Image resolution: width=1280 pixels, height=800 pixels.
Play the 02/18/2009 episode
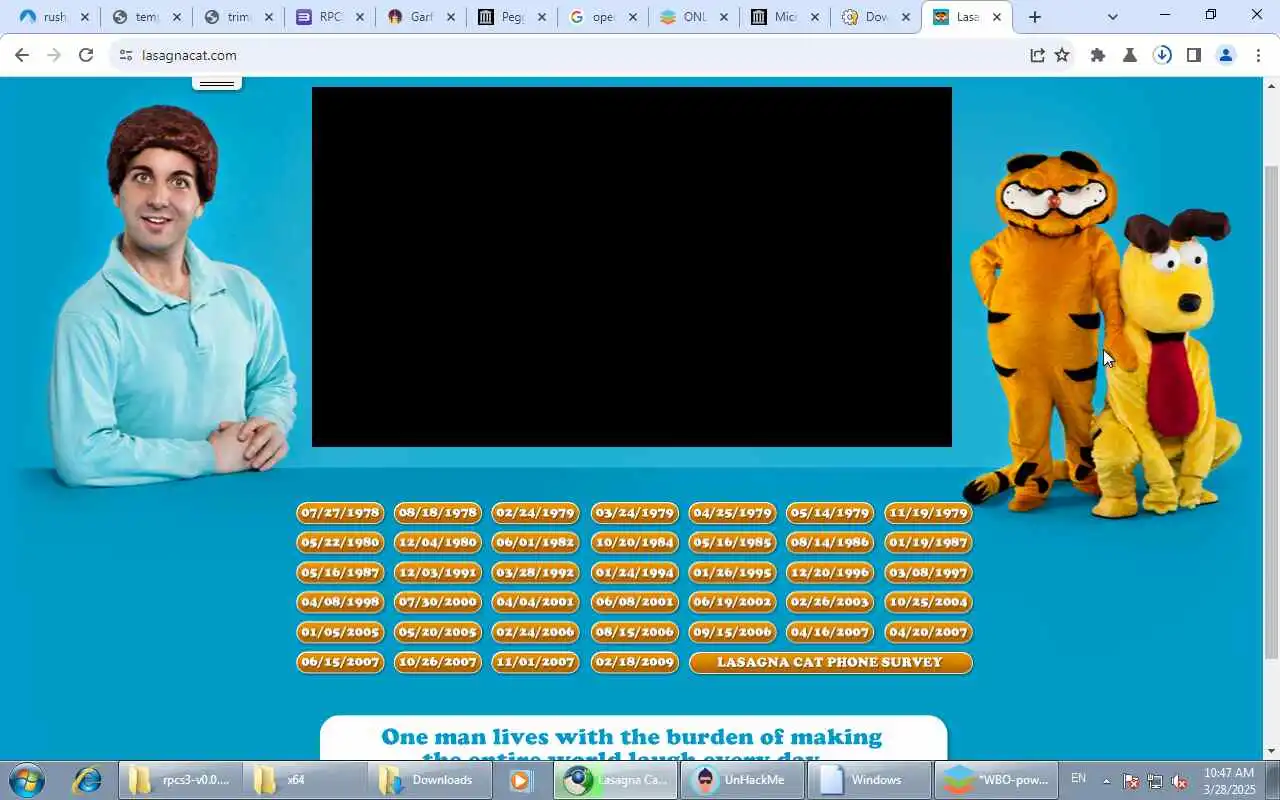click(x=634, y=662)
